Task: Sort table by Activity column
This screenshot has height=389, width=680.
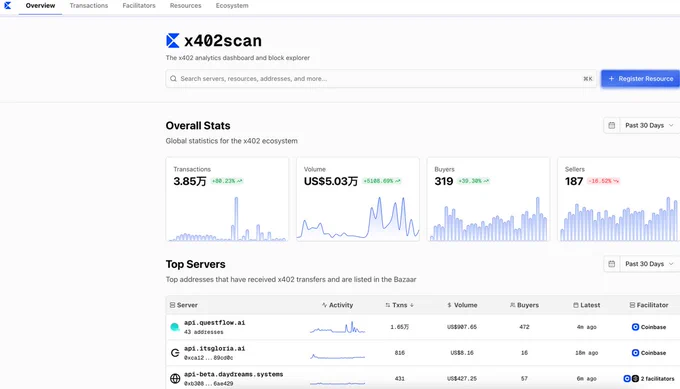Action: 337,305
